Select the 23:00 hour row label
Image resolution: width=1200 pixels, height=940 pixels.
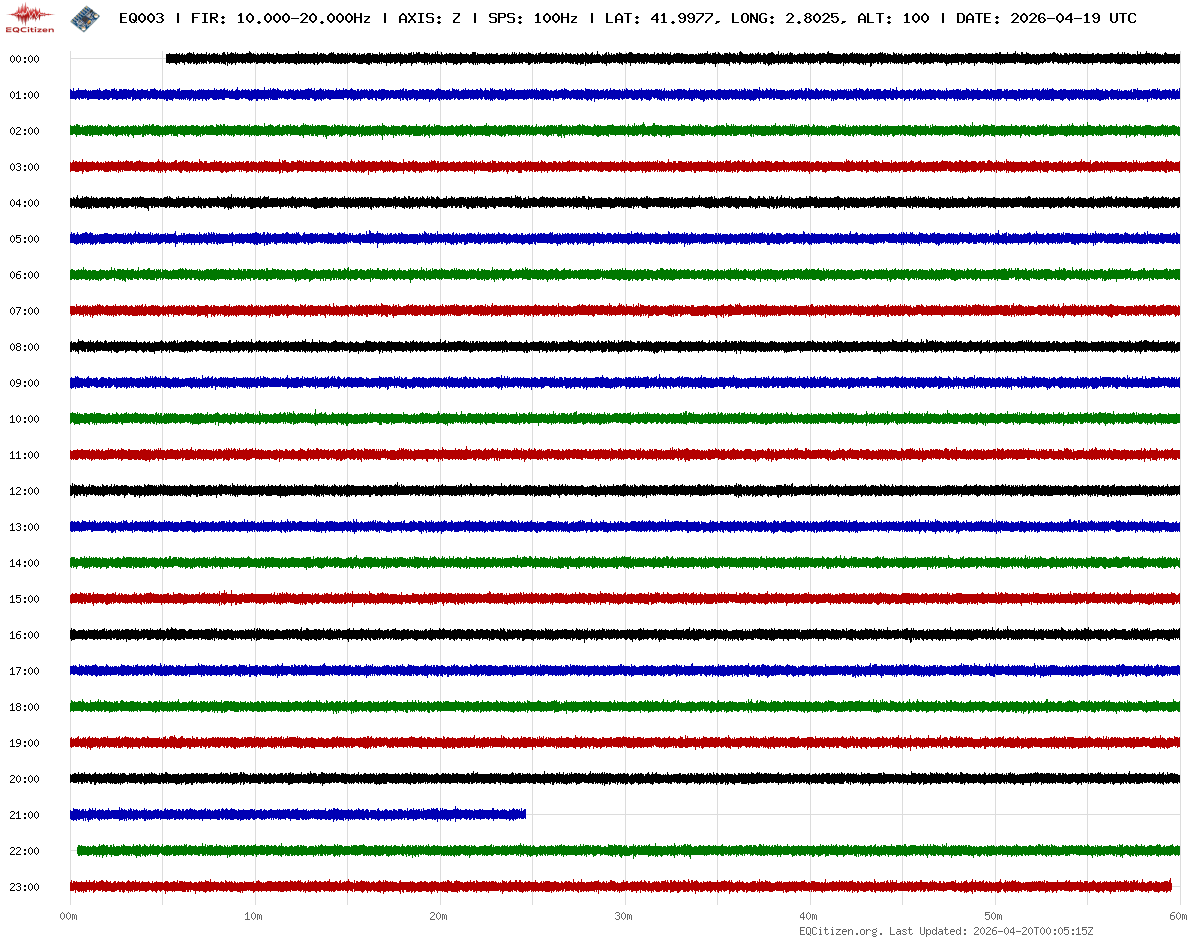(x=24, y=887)
